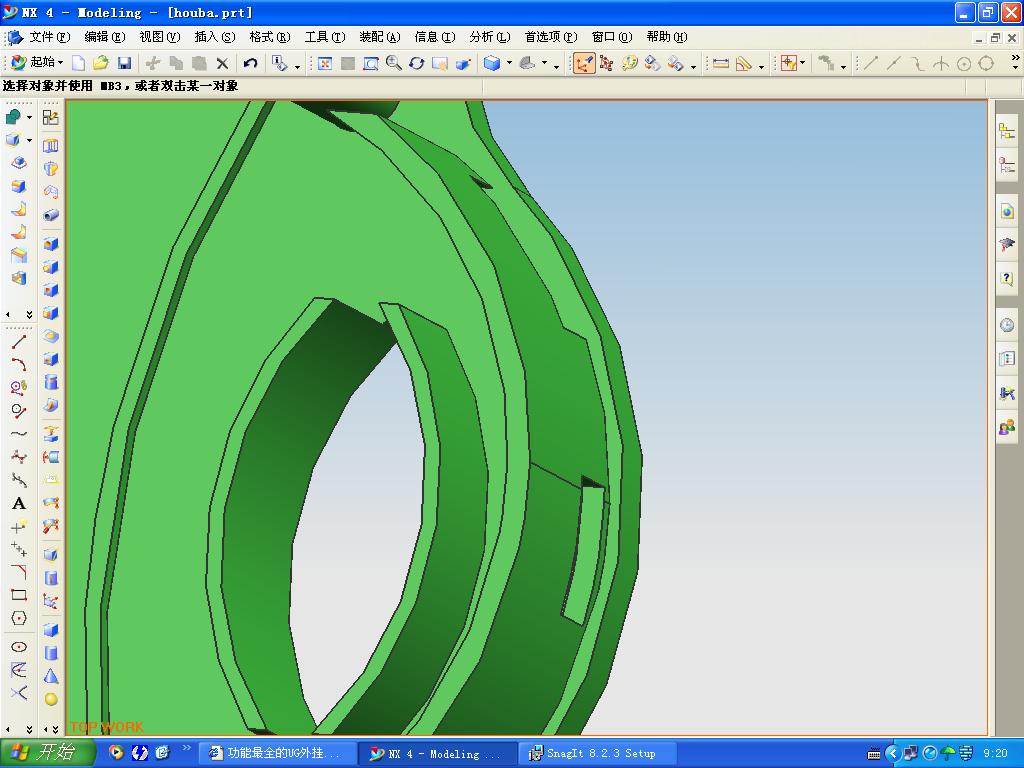1024x768 pixels.
Task: Expand the extrude feature dropdown in left toolbar
Action: (x=29, y=140)
